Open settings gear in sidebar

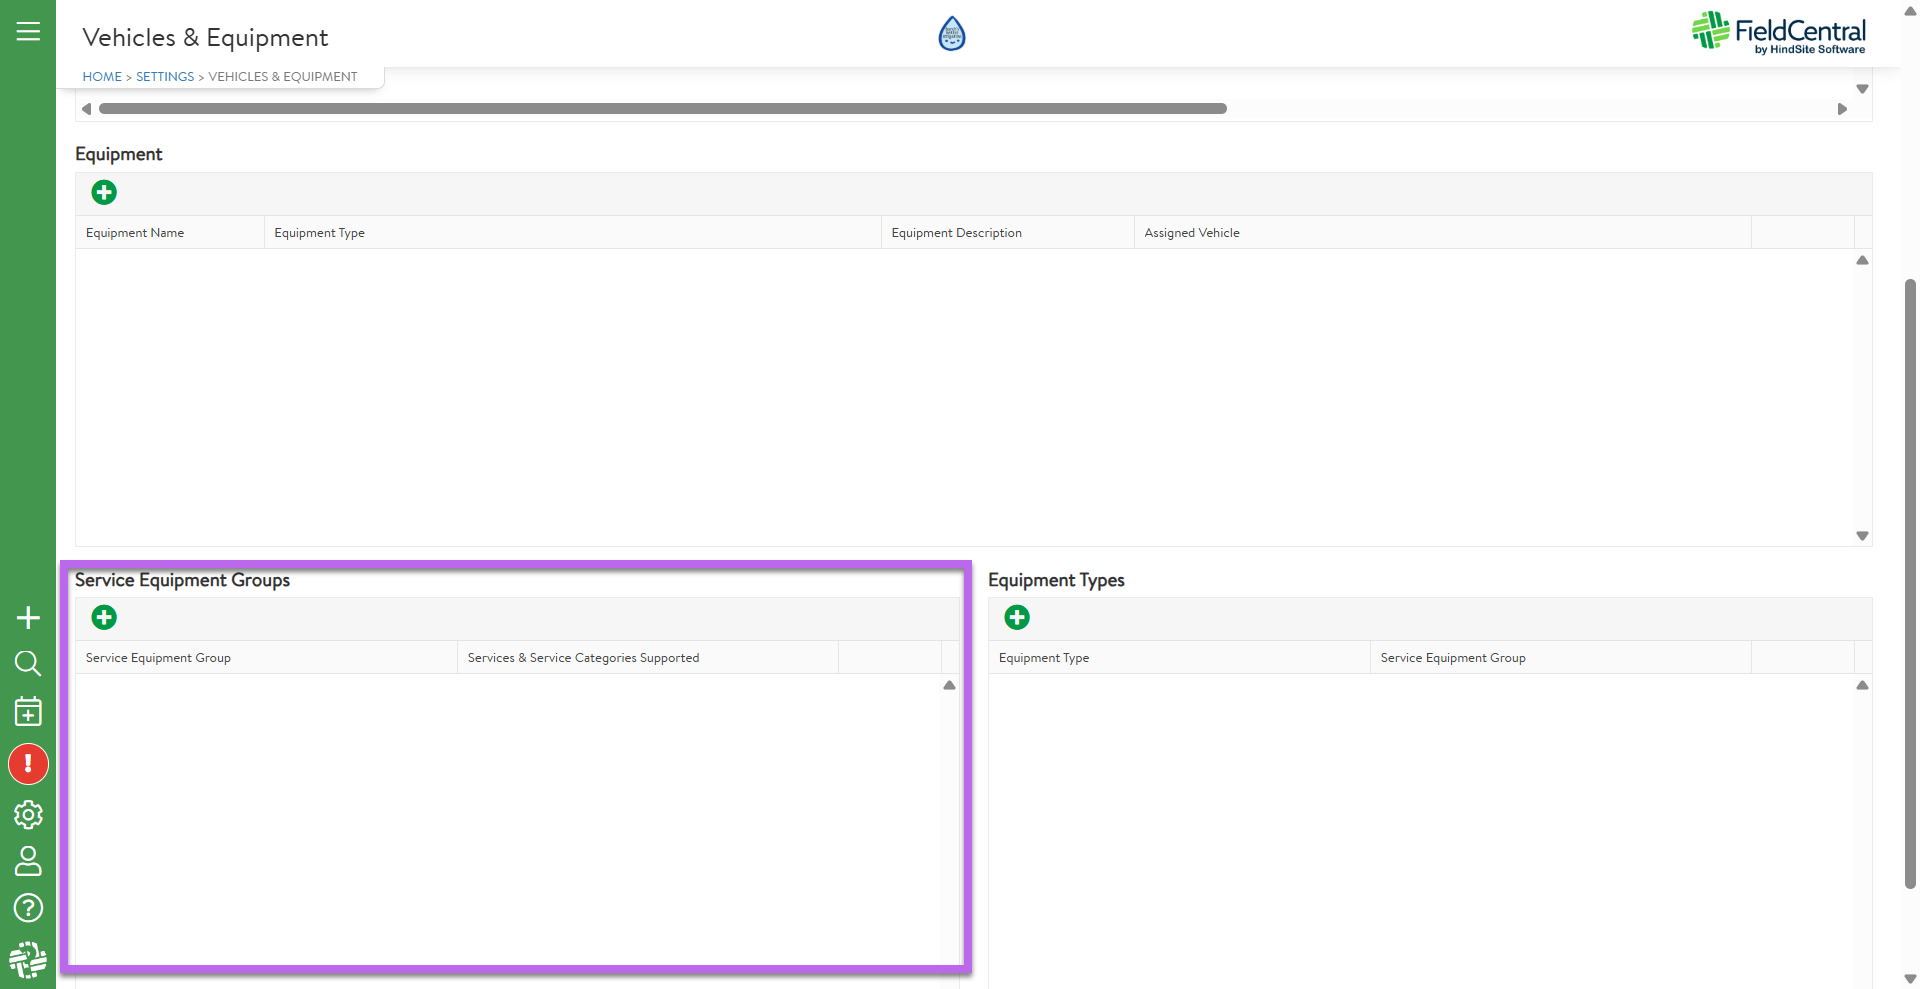point(28,815)
